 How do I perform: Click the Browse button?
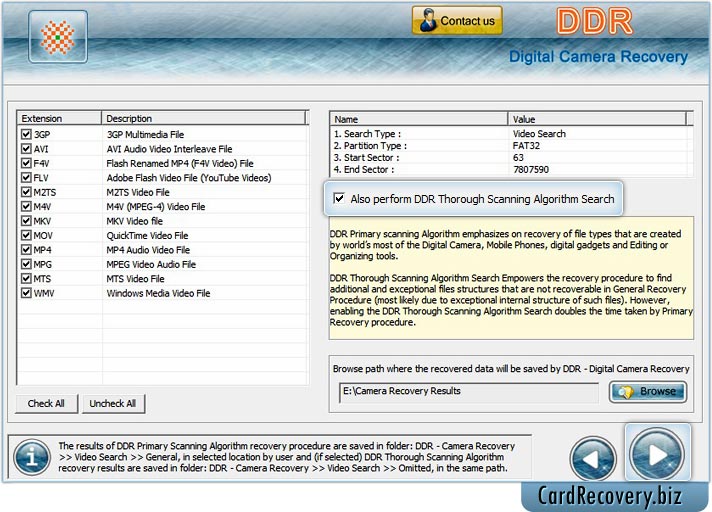pos(648,391)
